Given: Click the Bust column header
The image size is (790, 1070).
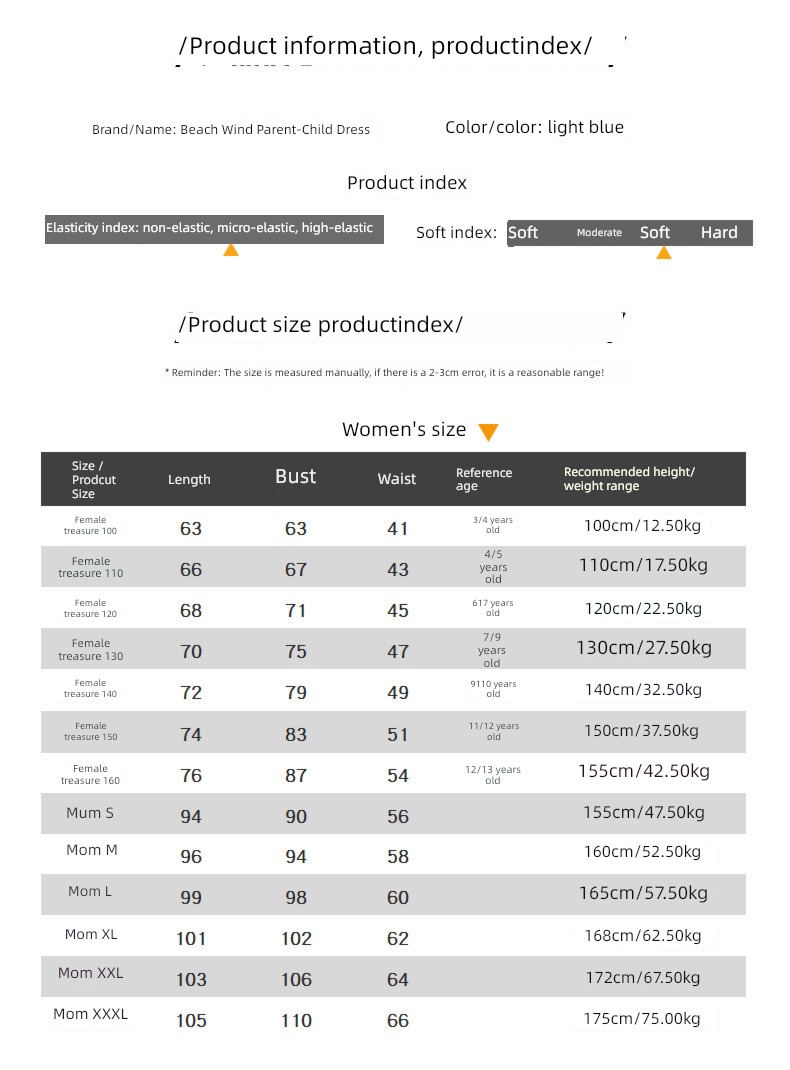Looking at the screenshot, I should 296,477.
